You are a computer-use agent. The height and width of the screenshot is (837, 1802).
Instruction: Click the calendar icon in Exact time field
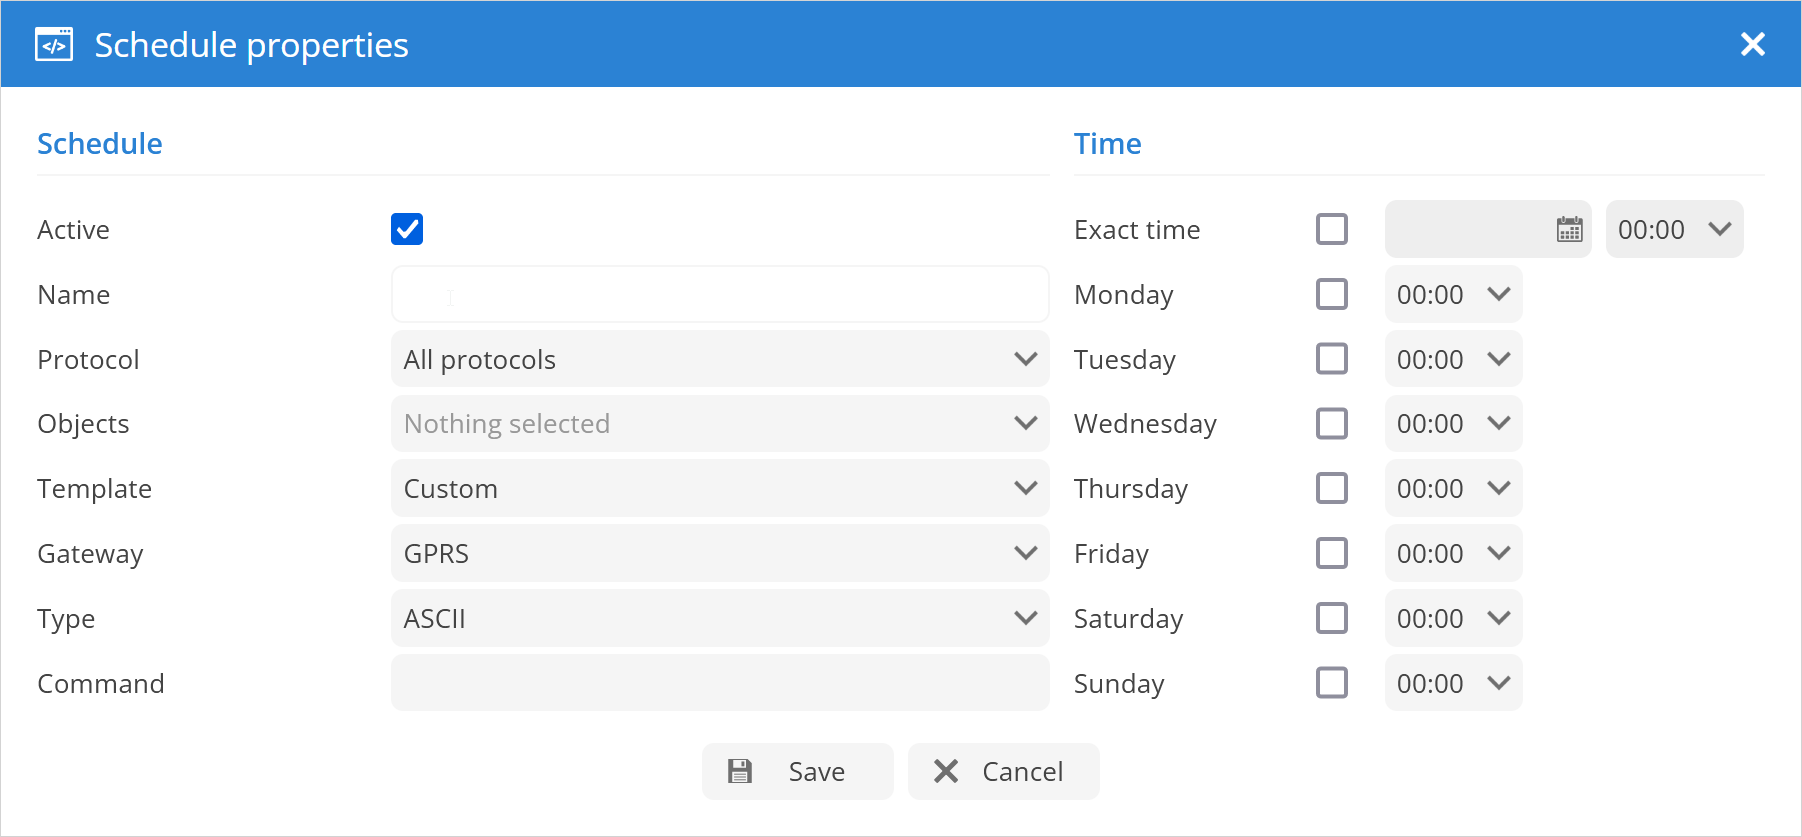[1569, 230]
